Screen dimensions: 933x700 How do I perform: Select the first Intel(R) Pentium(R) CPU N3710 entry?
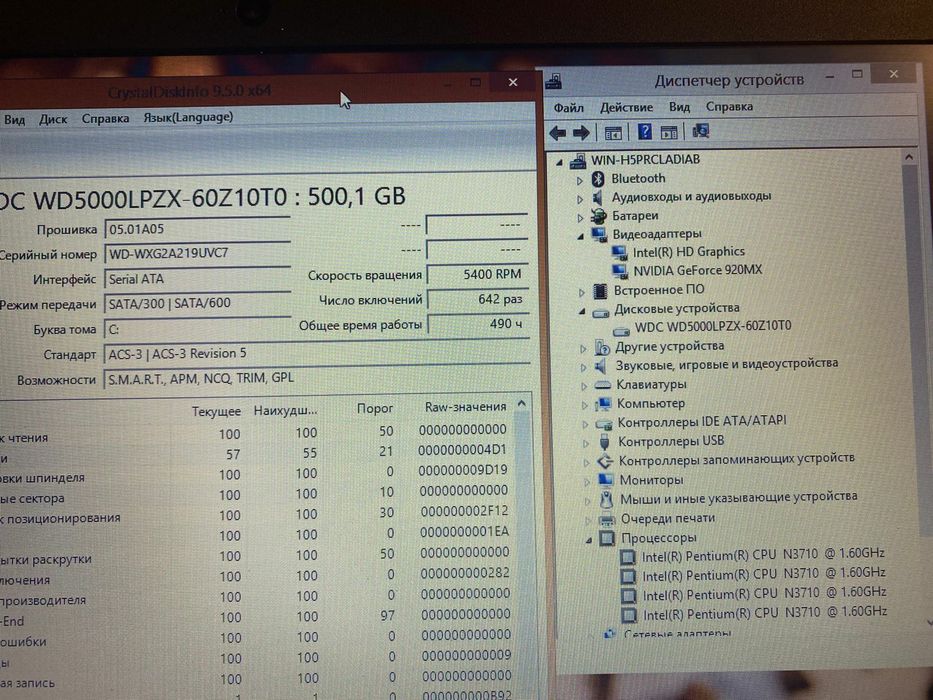[763, 555]
